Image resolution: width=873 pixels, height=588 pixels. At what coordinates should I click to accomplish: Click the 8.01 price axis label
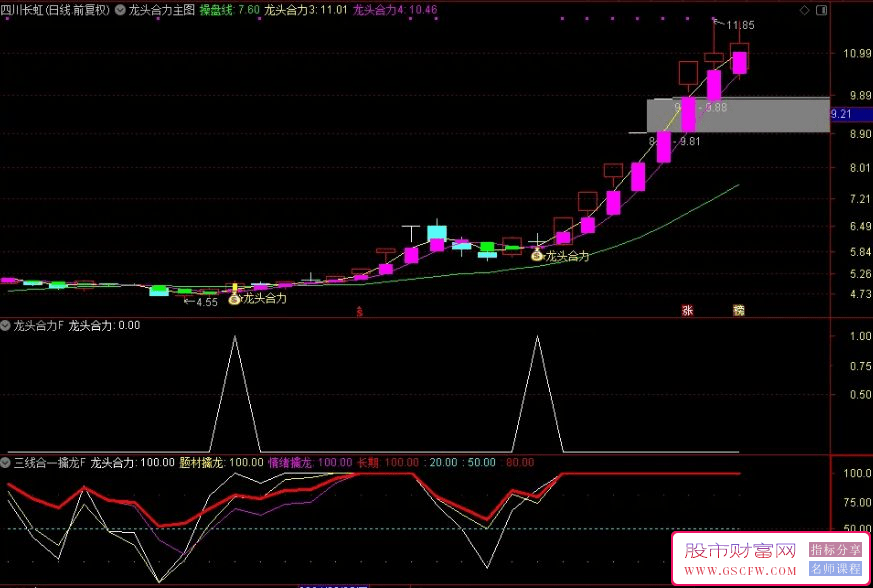coord(860,168)
